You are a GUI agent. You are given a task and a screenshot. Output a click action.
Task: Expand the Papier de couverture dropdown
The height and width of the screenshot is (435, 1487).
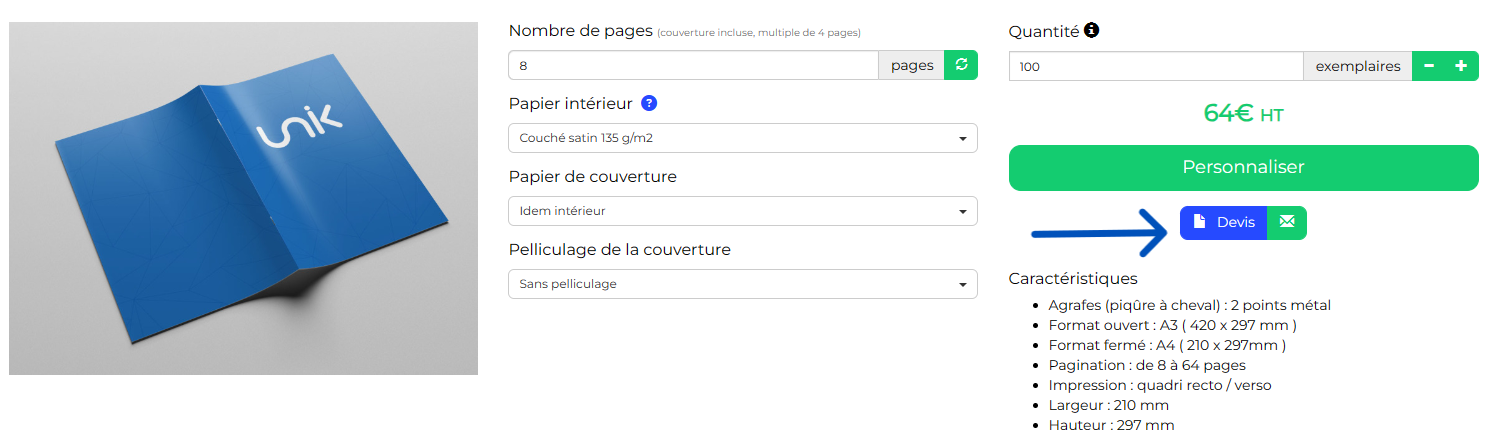point(742,211)
